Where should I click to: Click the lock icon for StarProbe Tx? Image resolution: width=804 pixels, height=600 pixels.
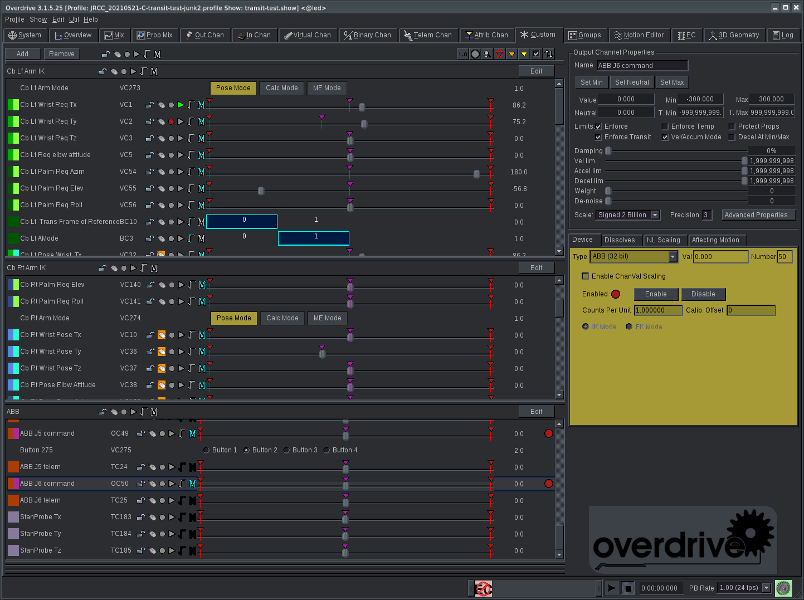pos(140,517)
